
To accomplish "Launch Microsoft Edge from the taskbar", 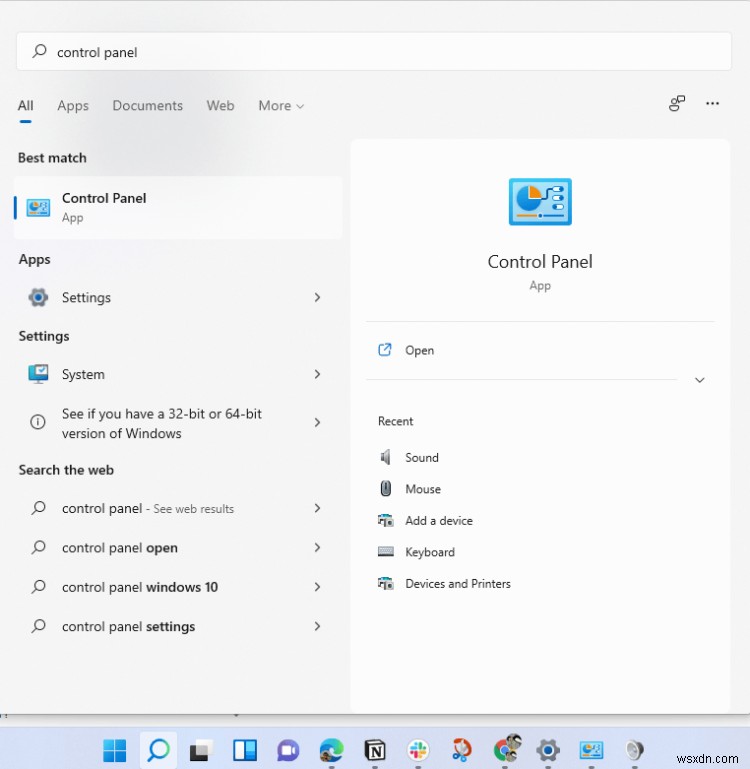I will pos(331,750).
